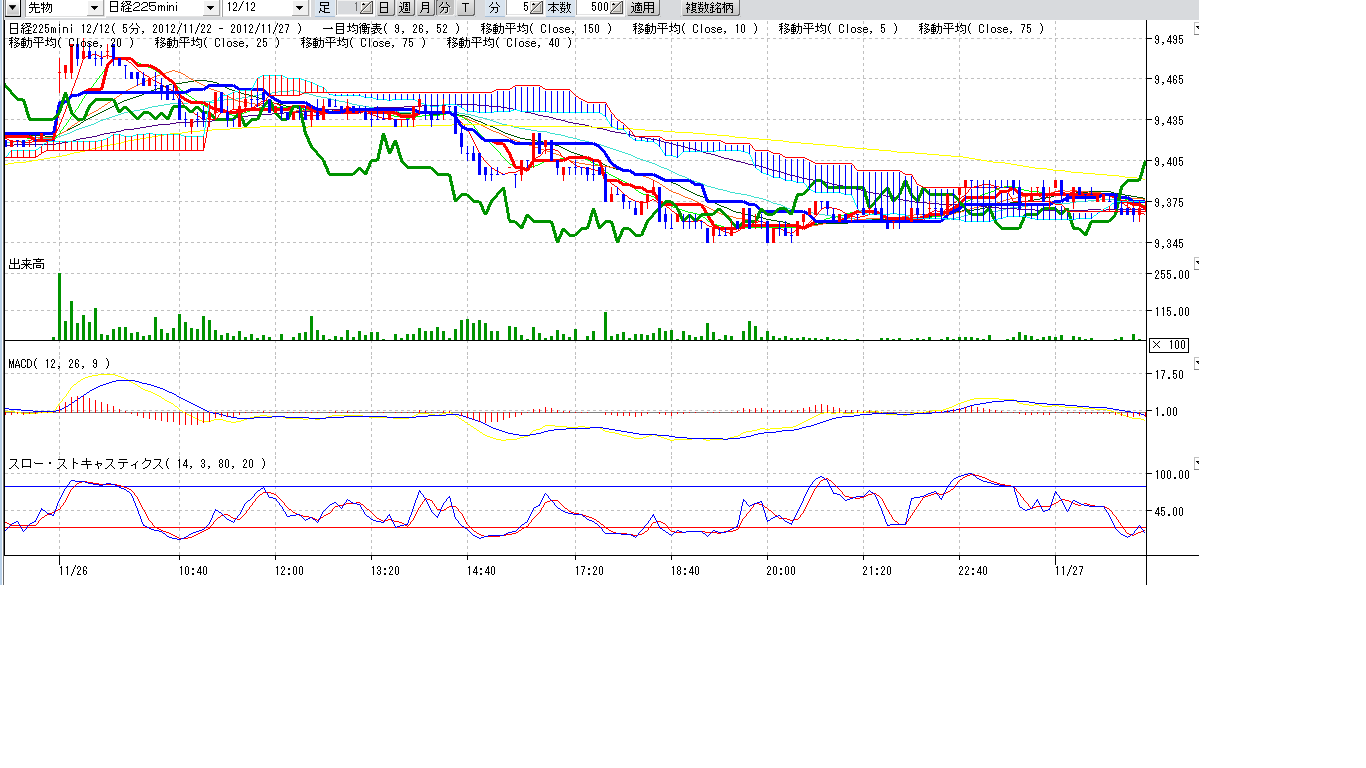Screen dimensions: 1366x768
Task: Switch chart to daily (日) timeframe
Action: click(384, 8)
